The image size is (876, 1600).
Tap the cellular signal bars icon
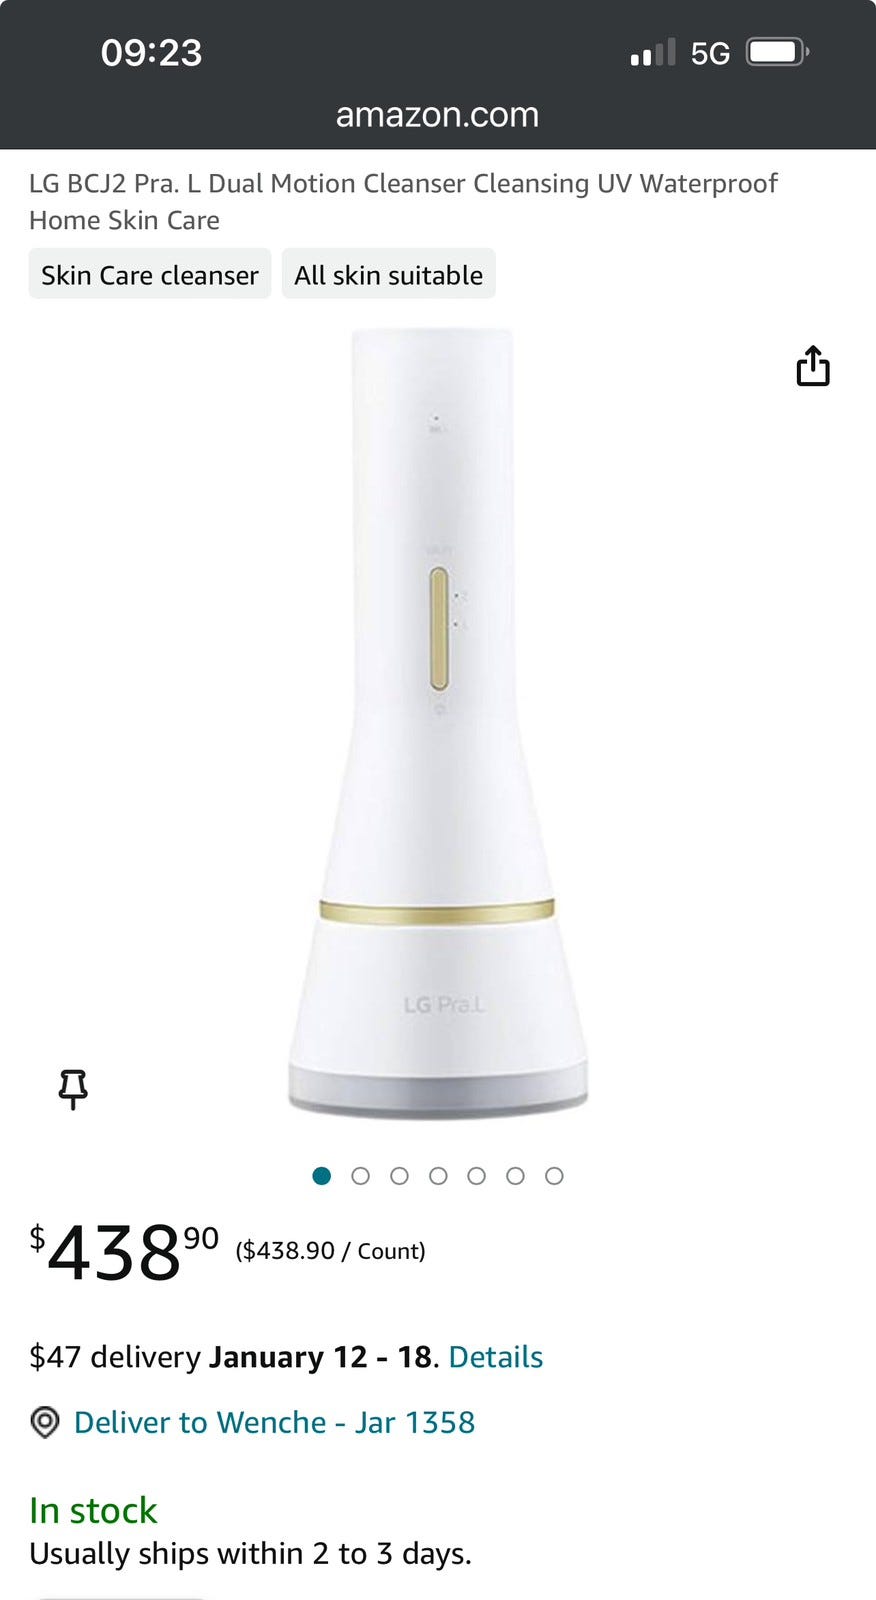(x=653, y=53)
